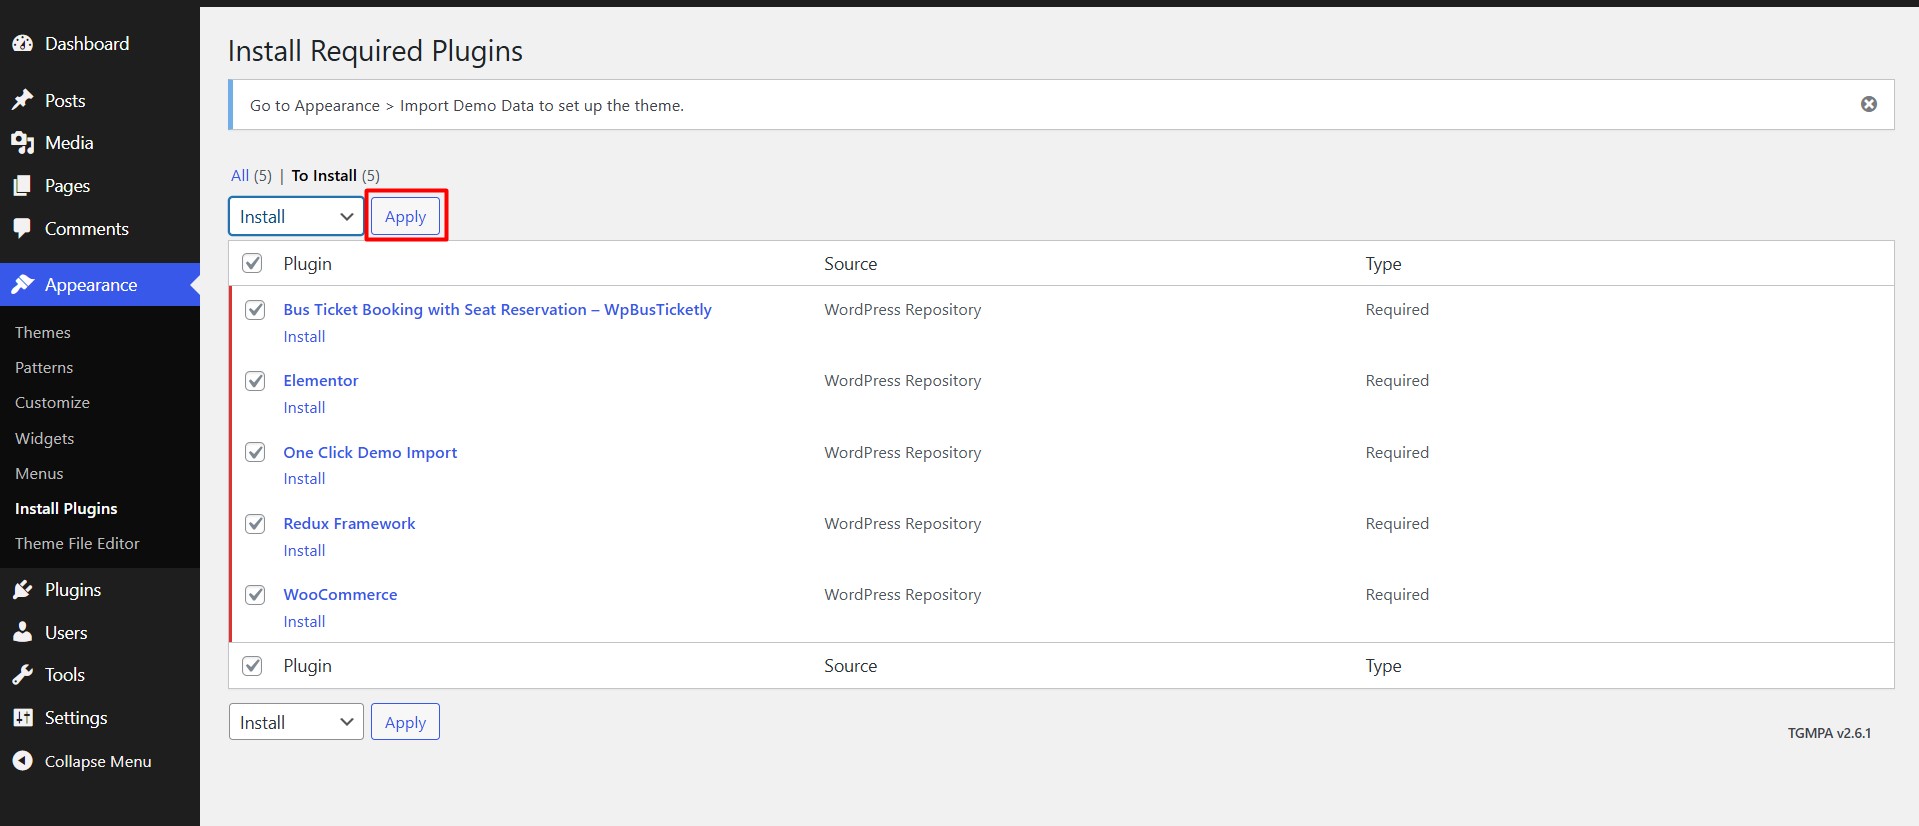Toggle select-all checkbox in table header
Image resolution: width=1919 pixels, height=826 pixels.
coord(252,263)
